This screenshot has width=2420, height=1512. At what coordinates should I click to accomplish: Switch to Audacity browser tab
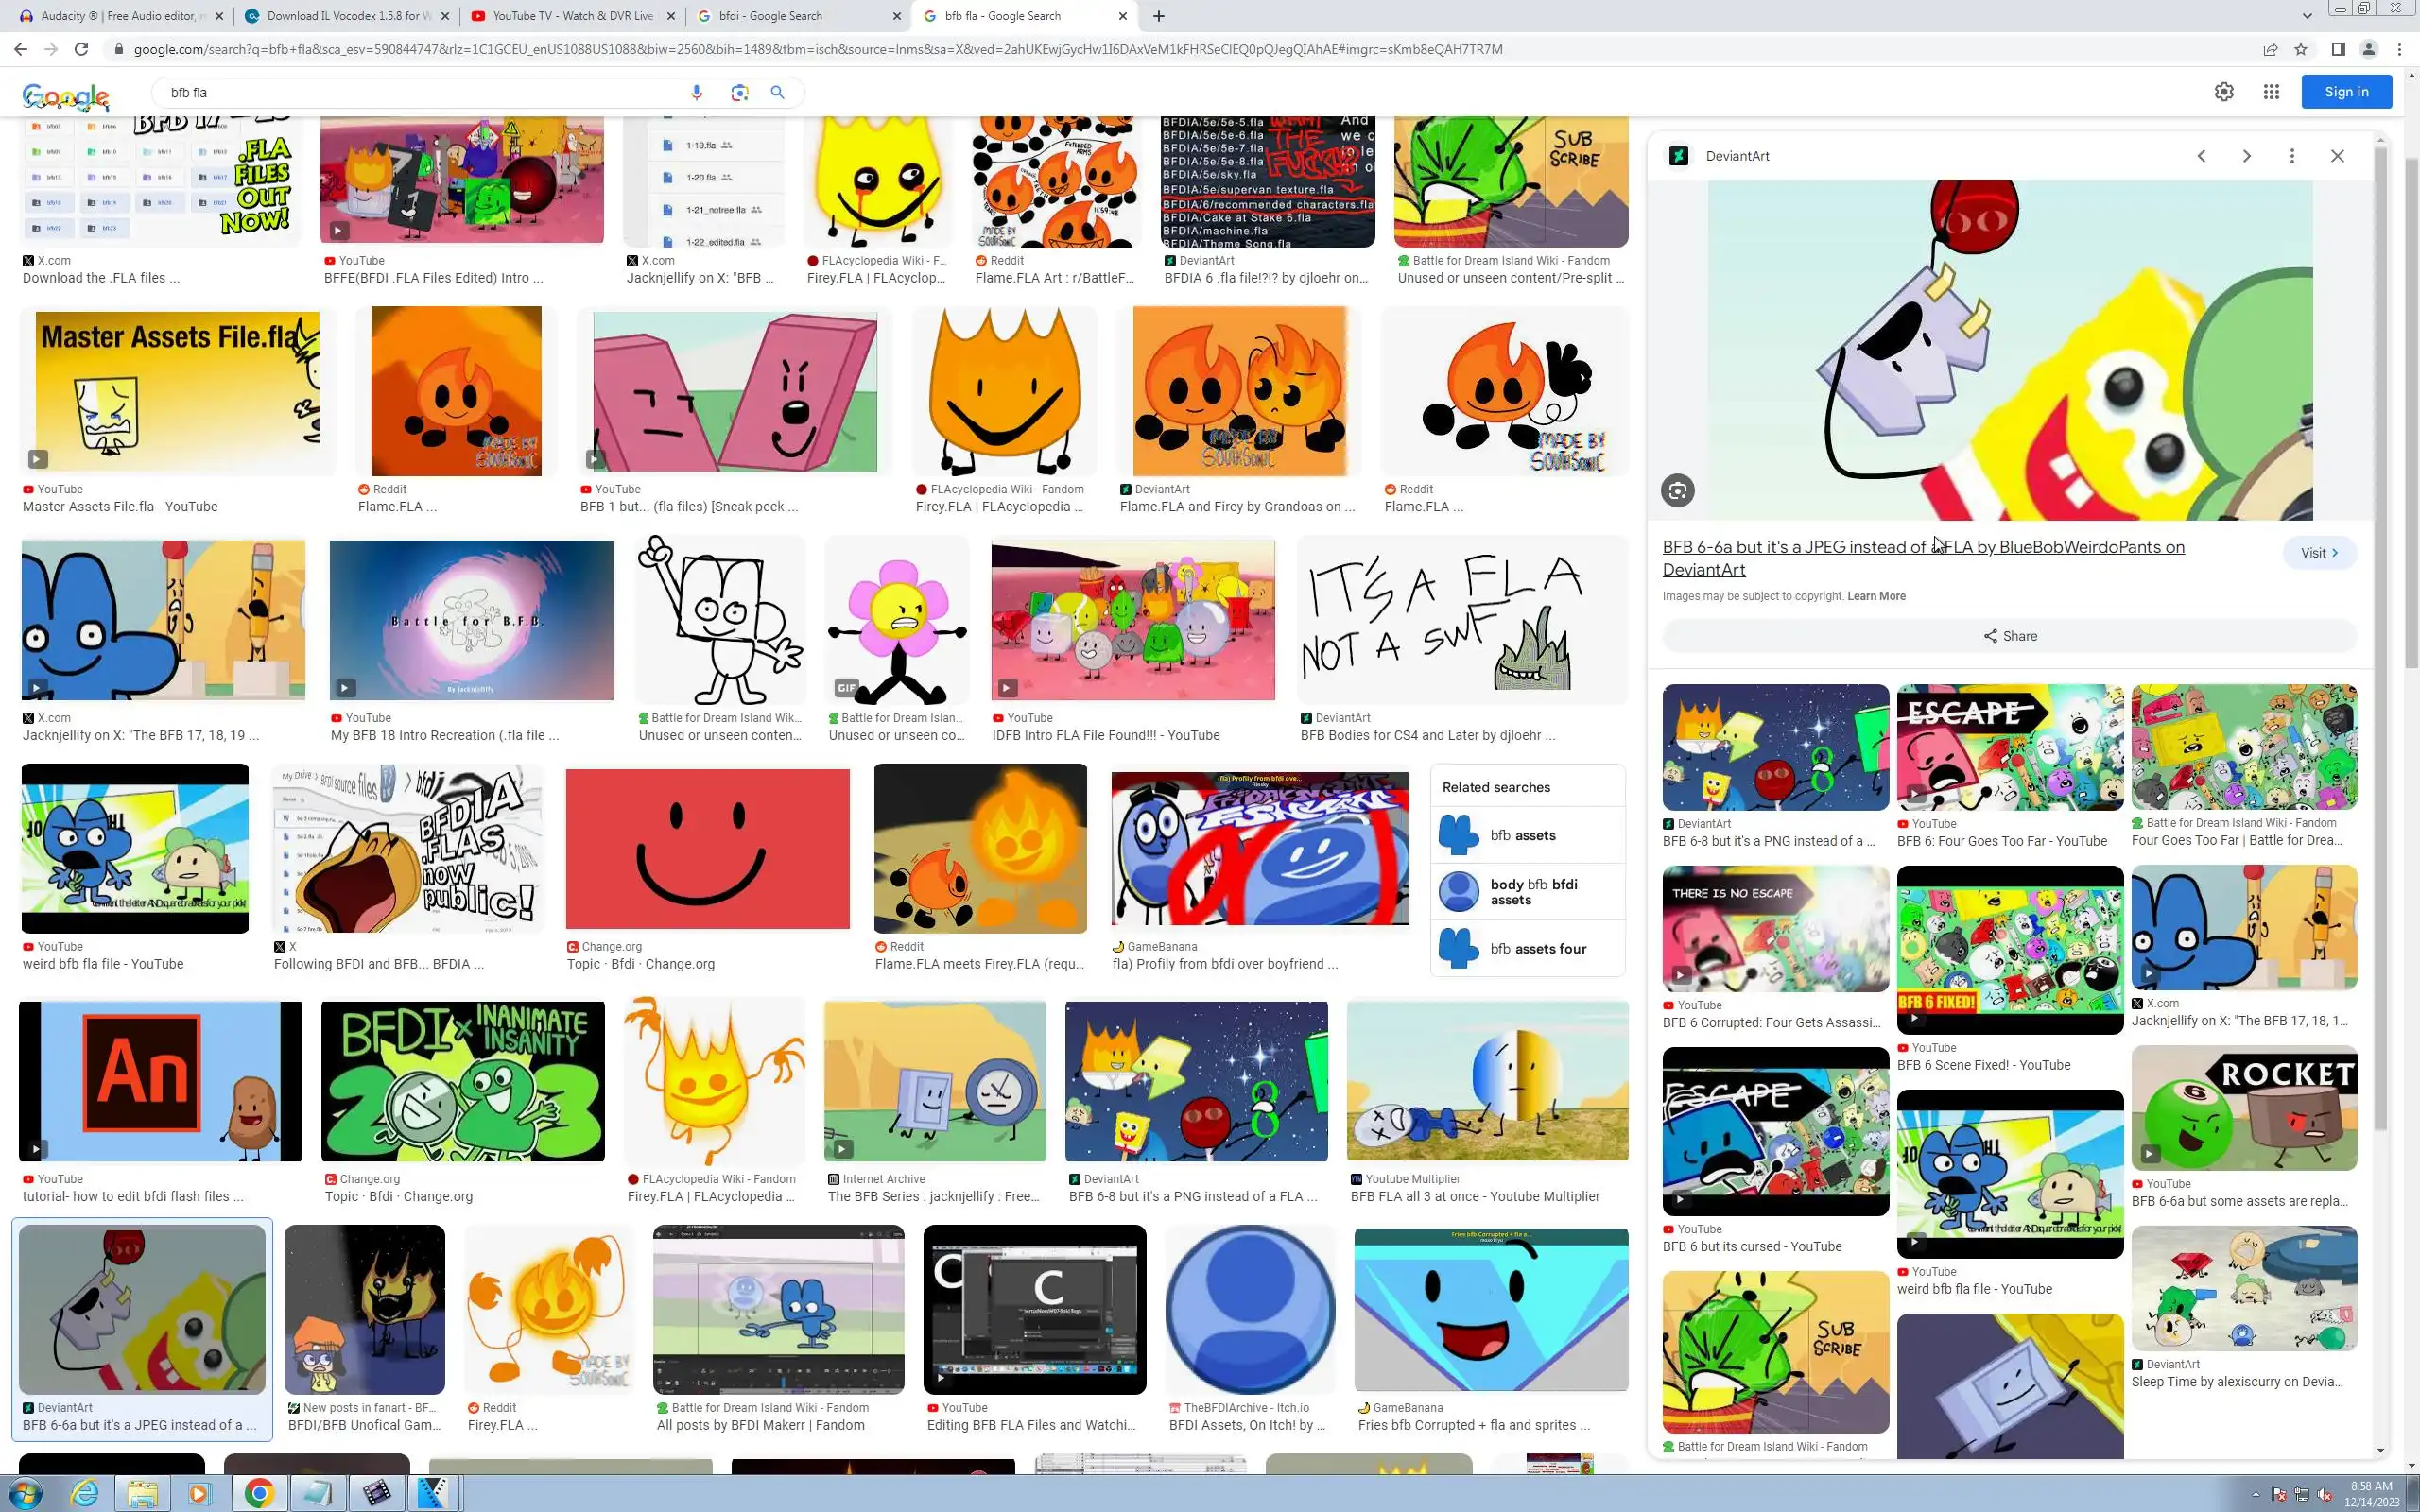110,16
